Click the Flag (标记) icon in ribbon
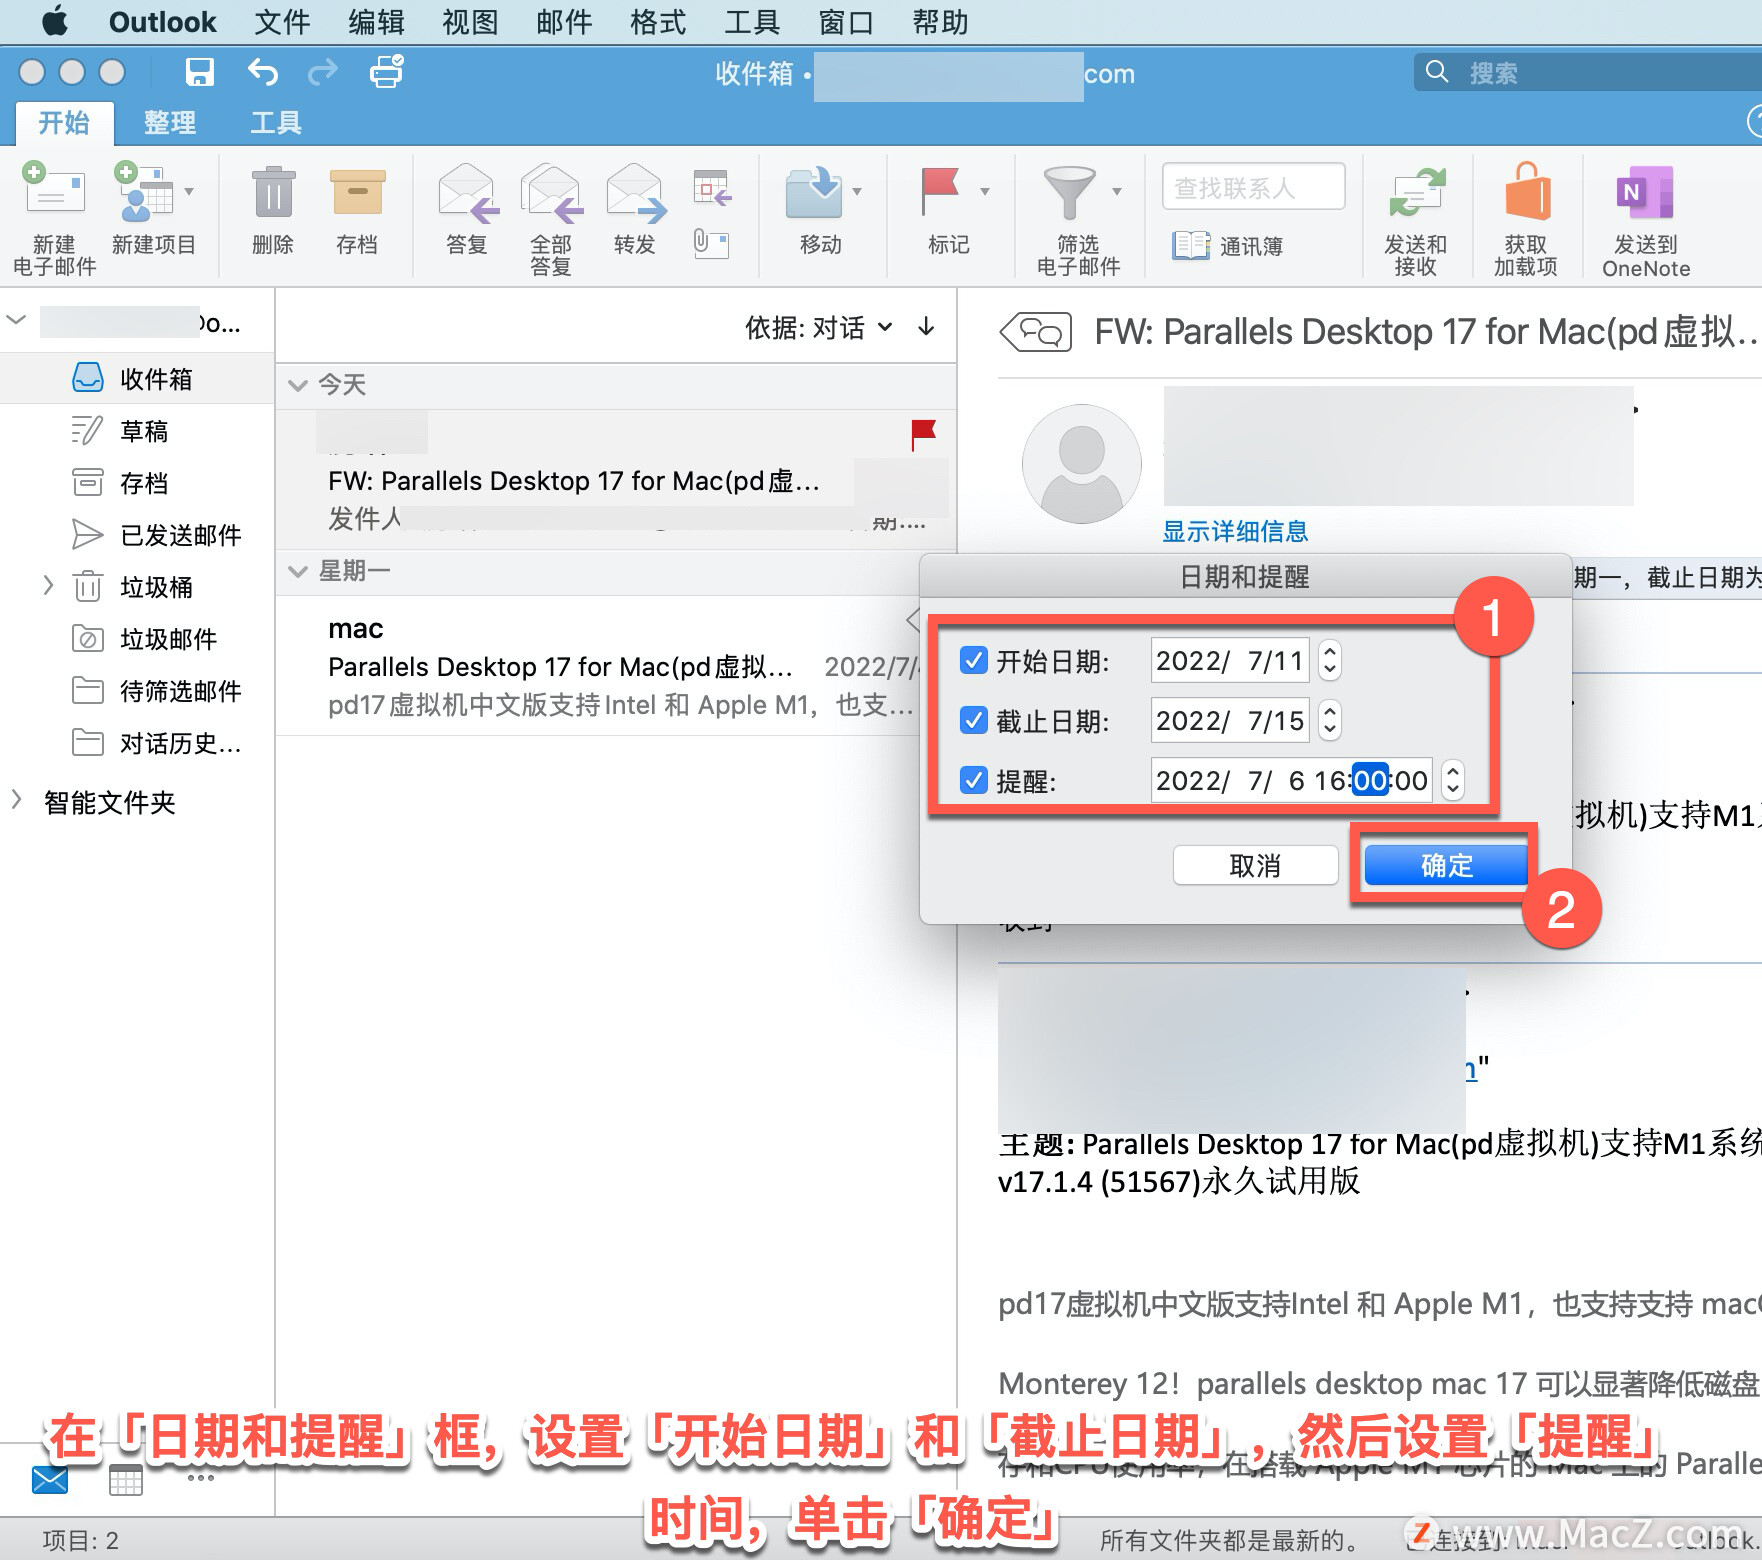This screenshot has width=1762, height=1560. tap(940, 191)
